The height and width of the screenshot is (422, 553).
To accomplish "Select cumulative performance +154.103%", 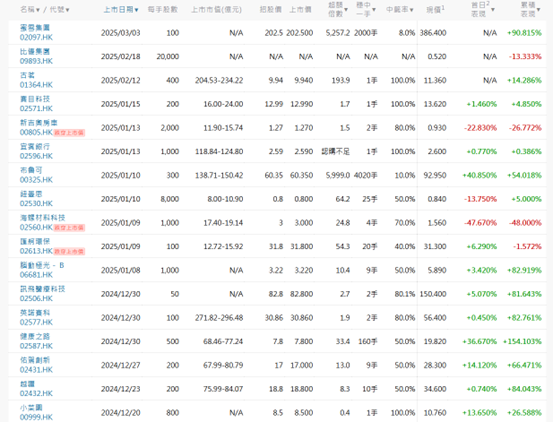I will tap(522, 341).
